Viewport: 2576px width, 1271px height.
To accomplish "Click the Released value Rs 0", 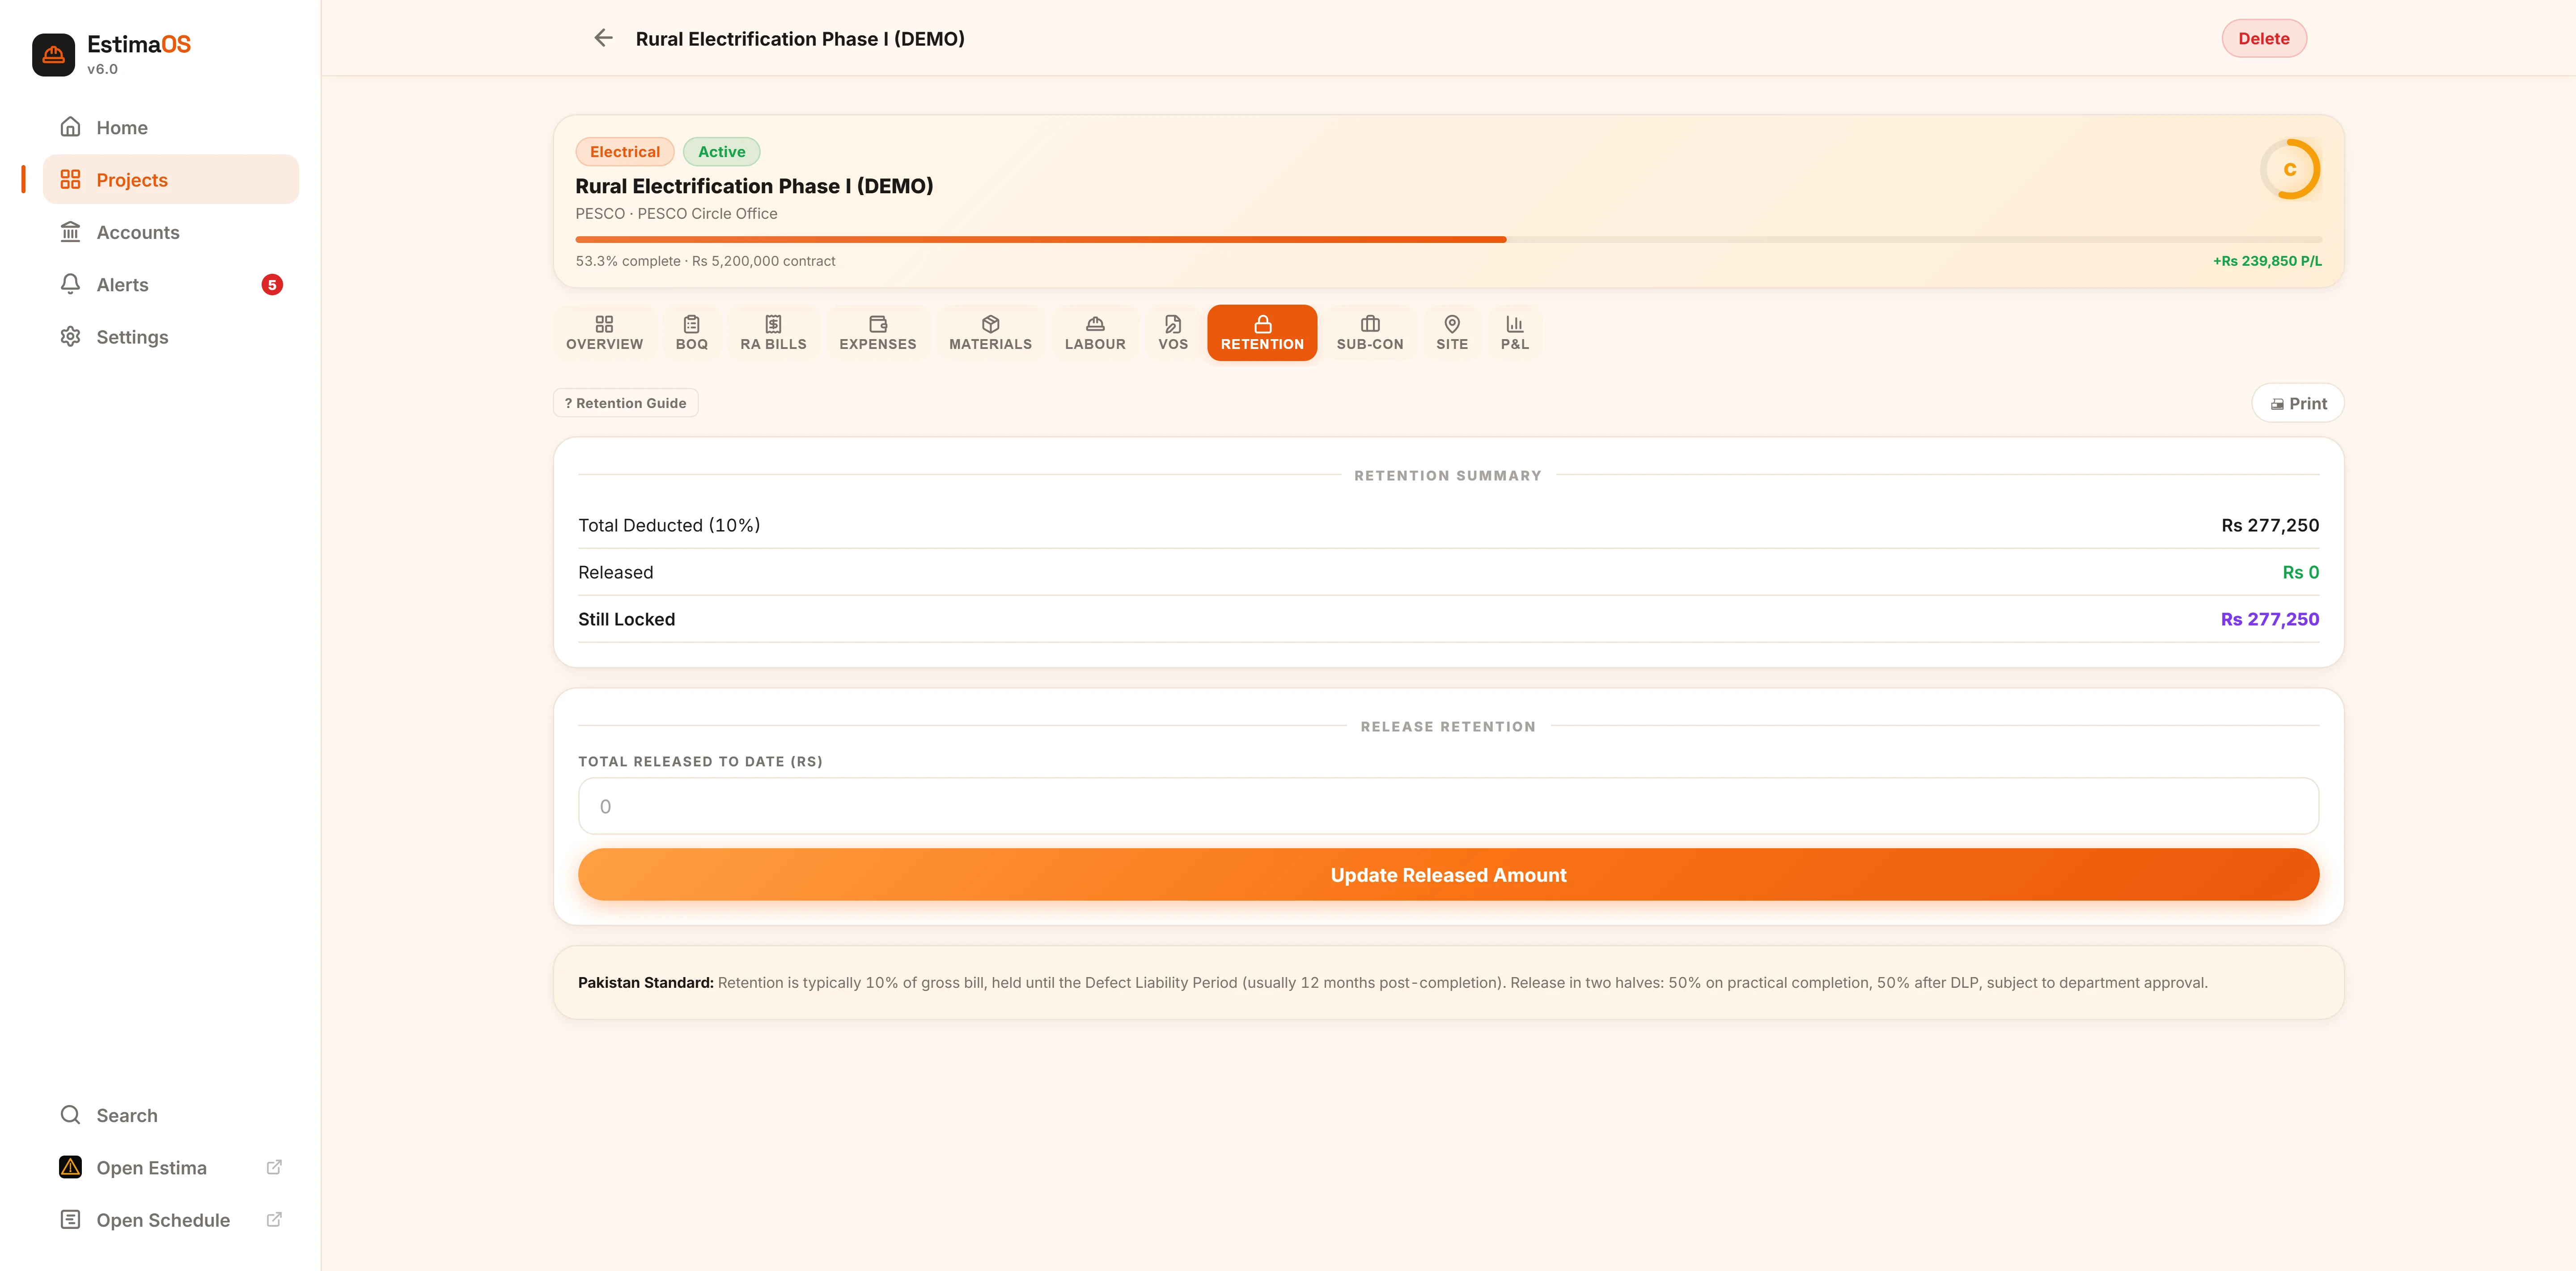I will click(x=2300, y=572).
